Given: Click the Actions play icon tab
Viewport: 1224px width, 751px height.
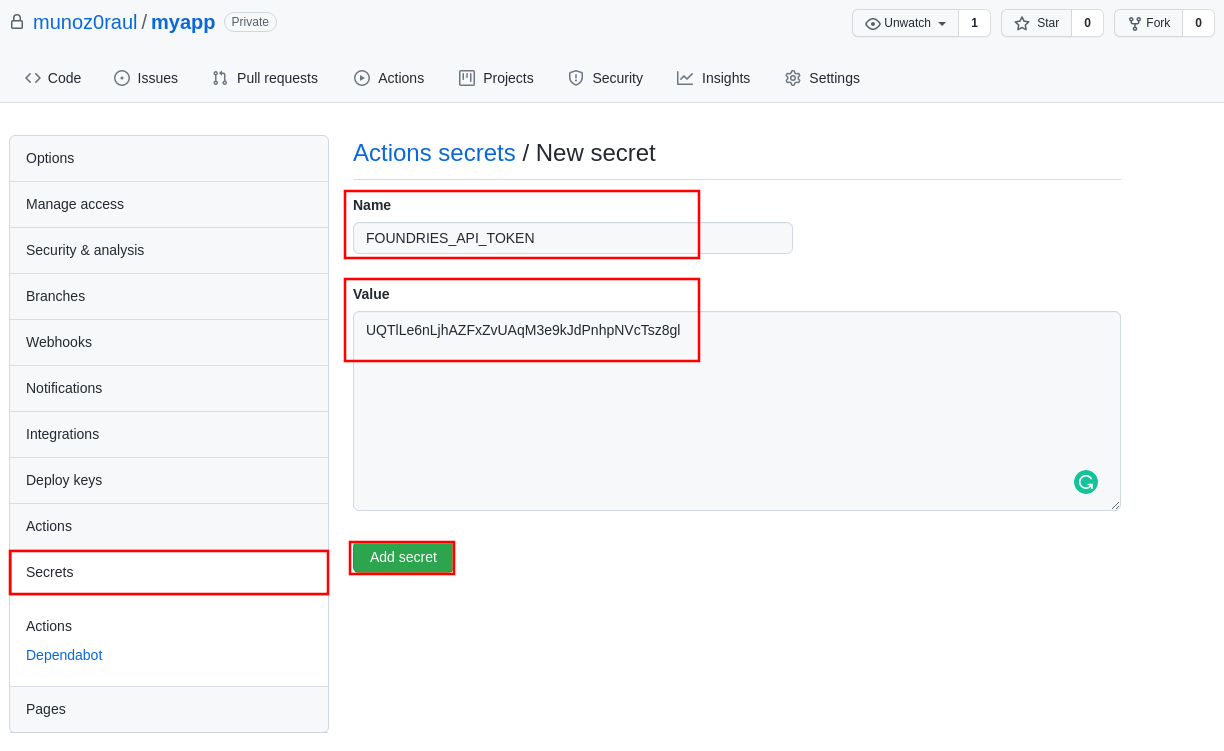Looking at the screenshot, I should [362, 78].
